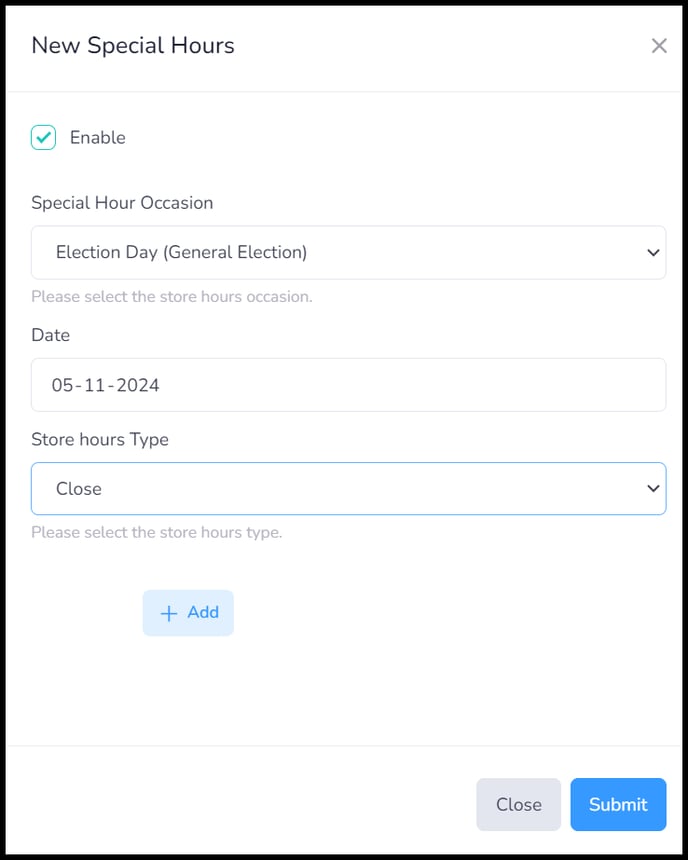Click the gray Close button in footer
Image resolution: width=688 pixels, height=860 pixels.
(518, 804)
